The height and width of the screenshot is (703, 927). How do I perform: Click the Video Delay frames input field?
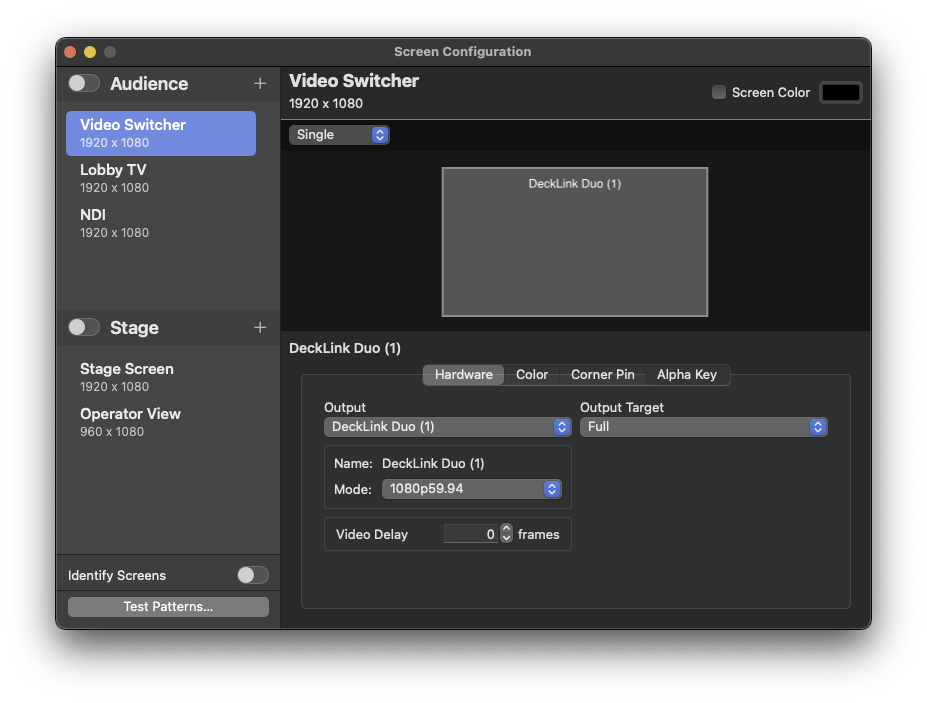(x=470, y=534)
